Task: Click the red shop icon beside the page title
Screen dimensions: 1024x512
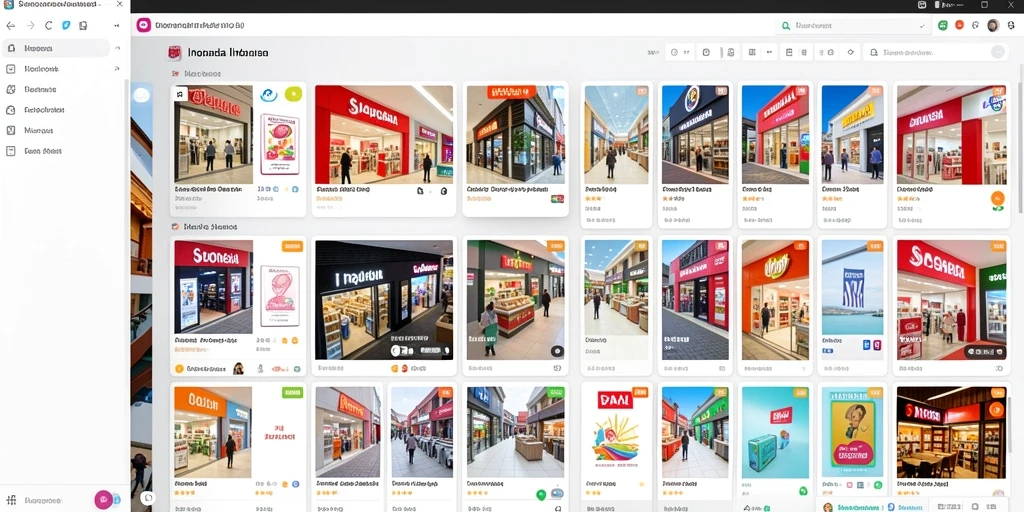Action: point(174,53)
